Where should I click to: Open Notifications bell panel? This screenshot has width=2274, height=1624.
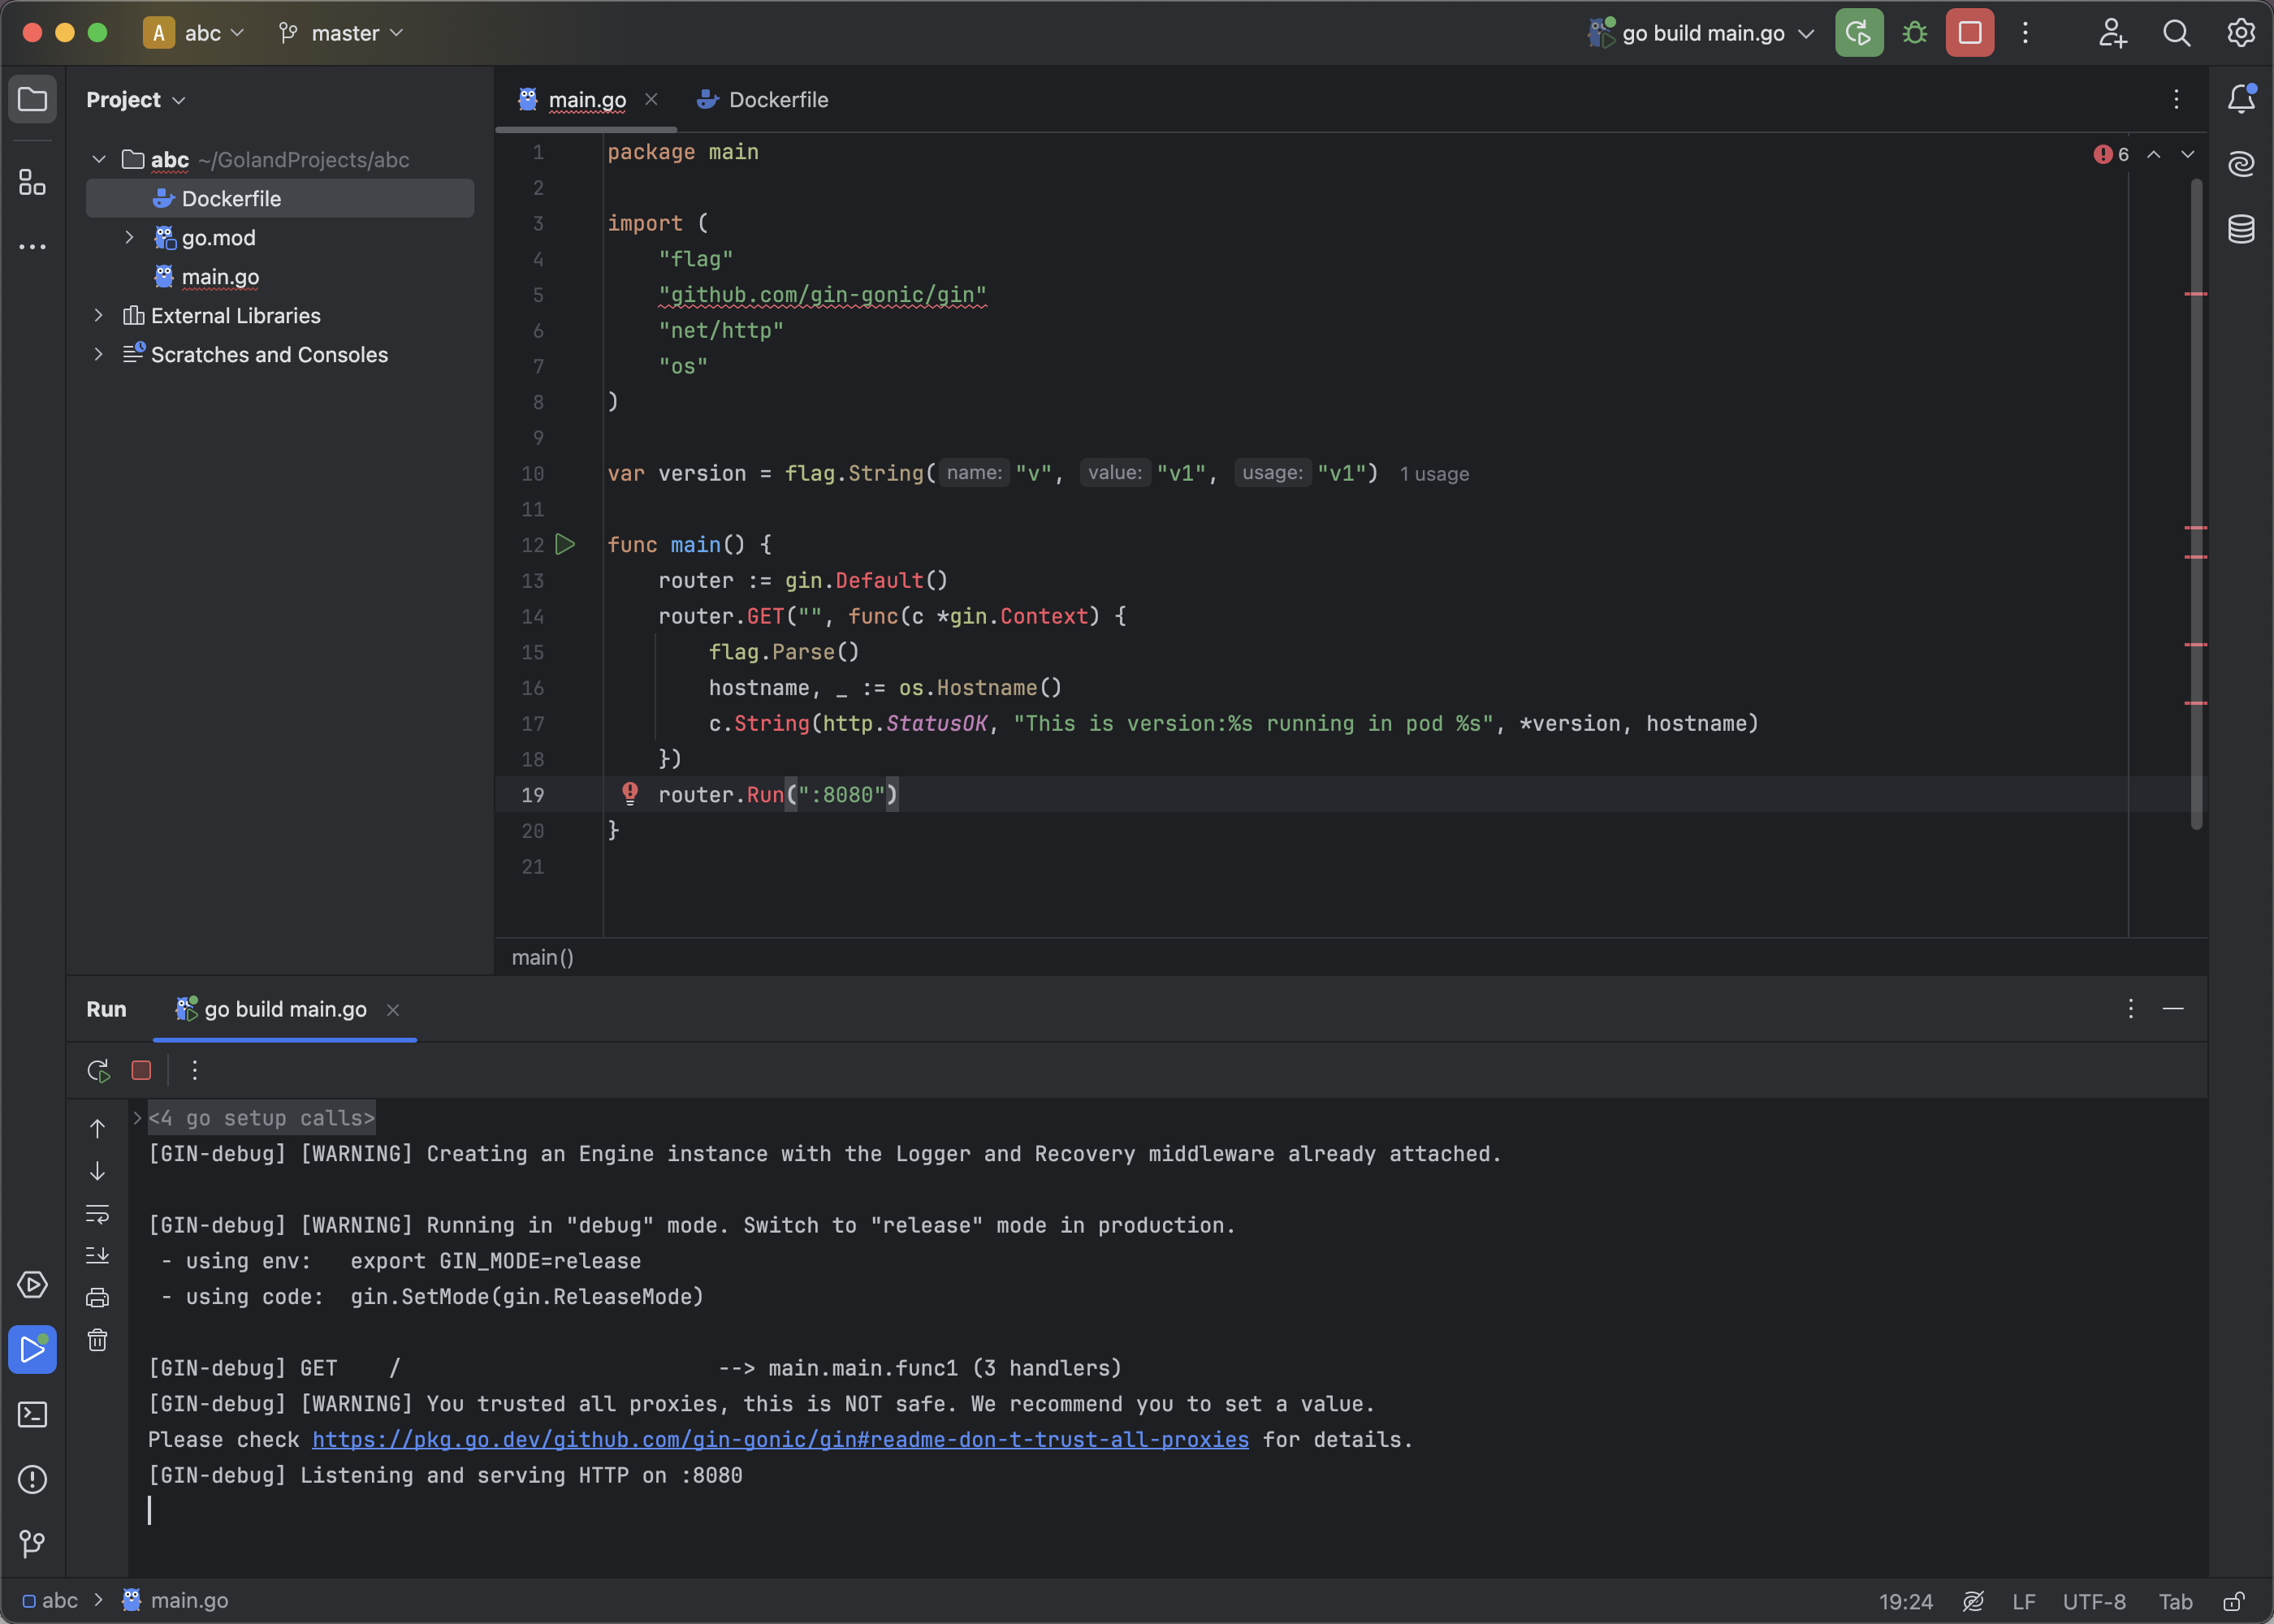click(x=2241, y=98)
